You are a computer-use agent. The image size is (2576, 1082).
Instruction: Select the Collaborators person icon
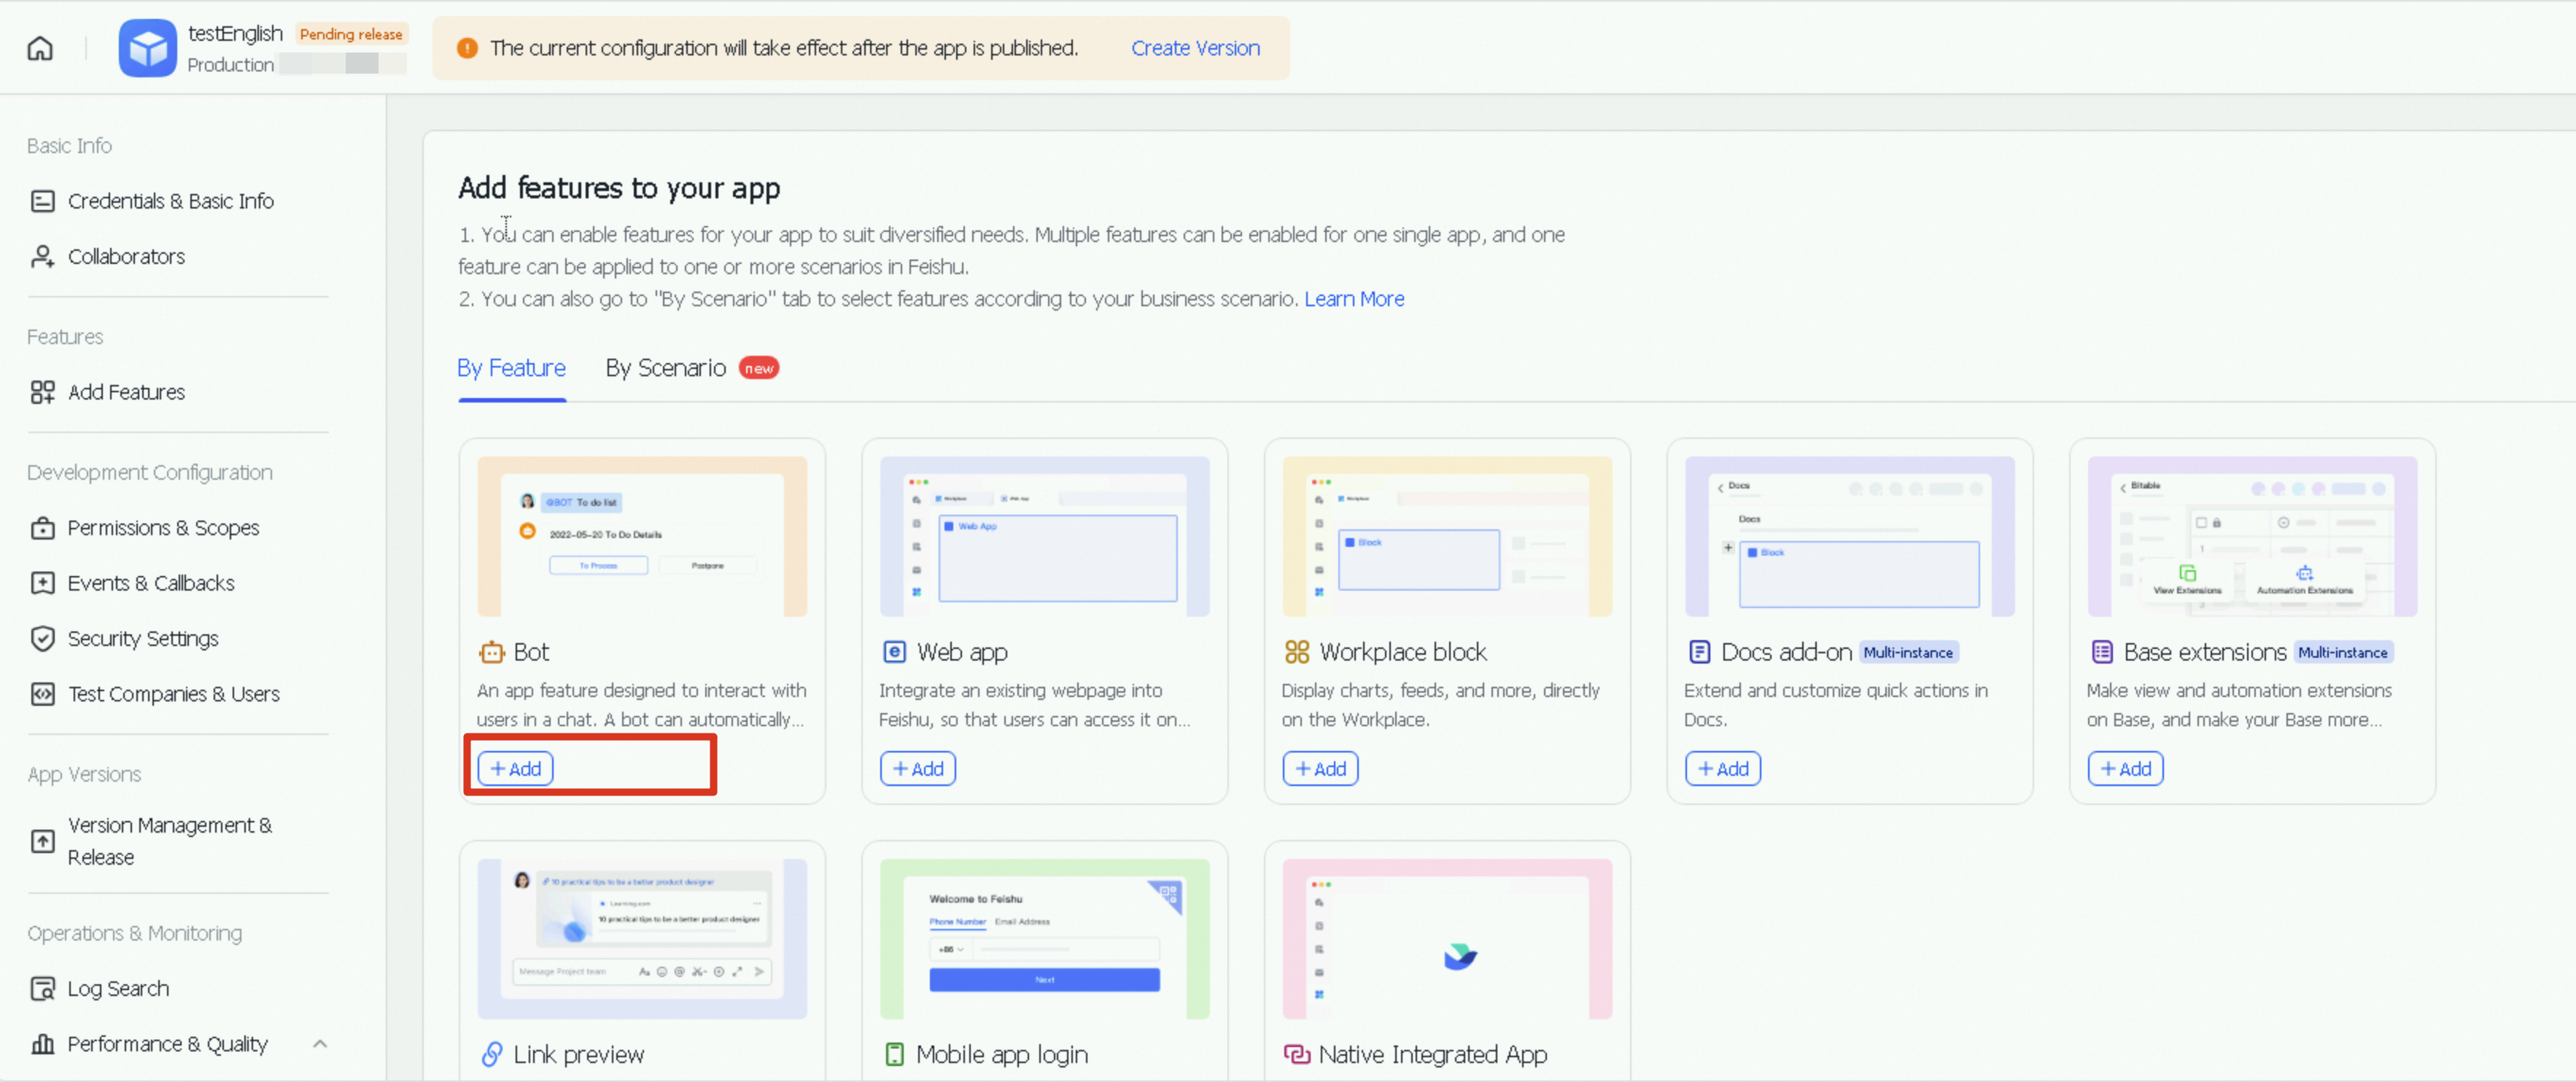(x=42, y=257)
